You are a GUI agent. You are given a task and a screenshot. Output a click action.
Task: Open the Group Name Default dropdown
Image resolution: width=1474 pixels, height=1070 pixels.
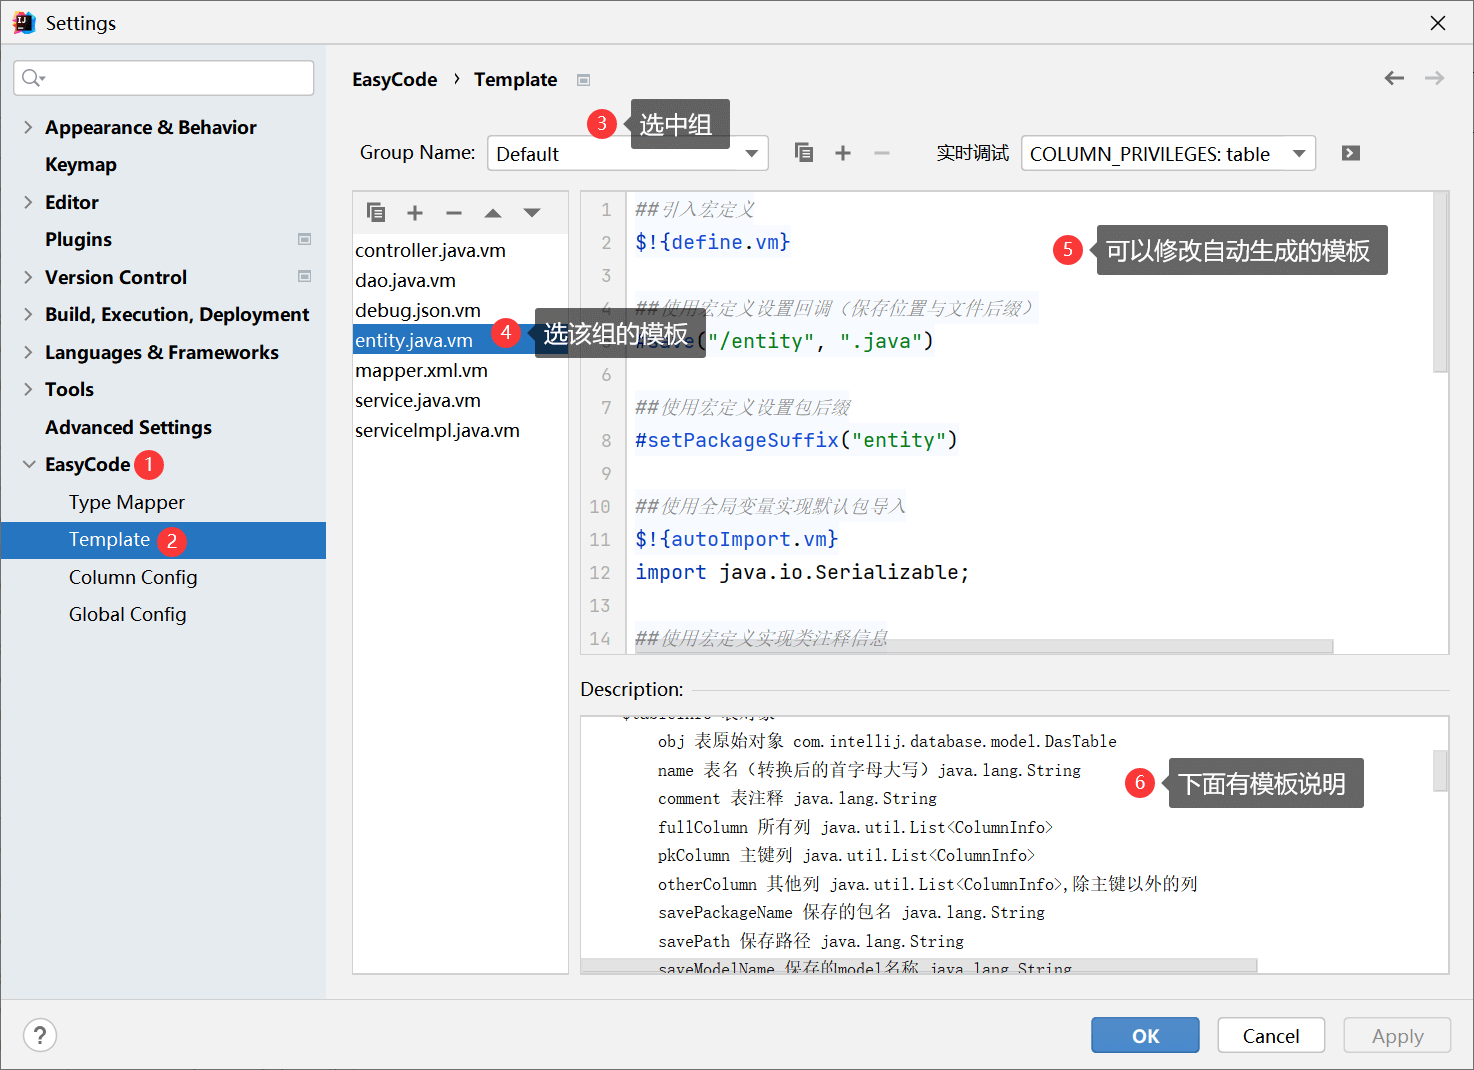pyautogui.click(x=628, y=154)
